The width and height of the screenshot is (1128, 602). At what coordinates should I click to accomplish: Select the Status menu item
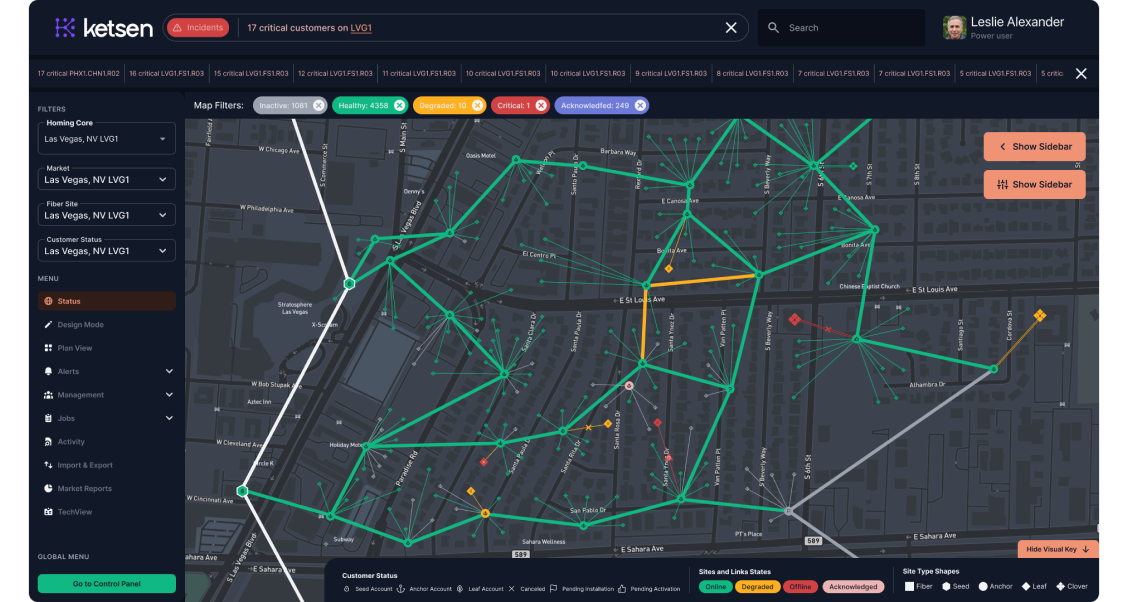click(69, 301)
